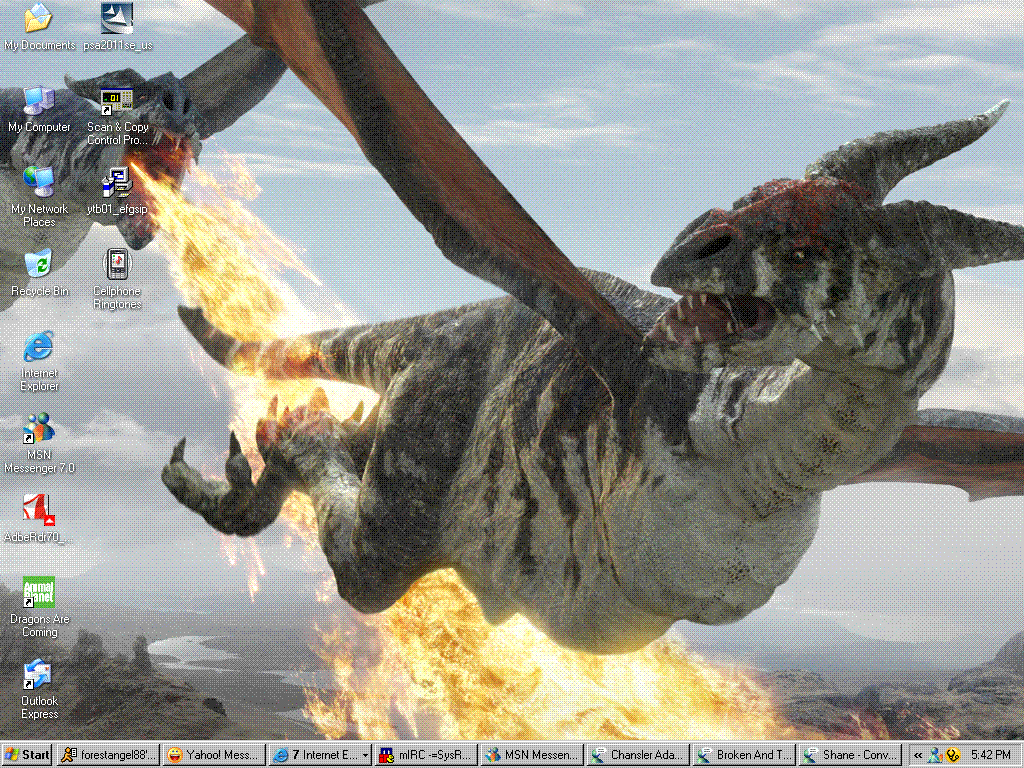Image resolution: width=1024 pixels, height=768 pixels.
Task: Select the ytb01_efgsip installer icon
Action: point(118,191)
